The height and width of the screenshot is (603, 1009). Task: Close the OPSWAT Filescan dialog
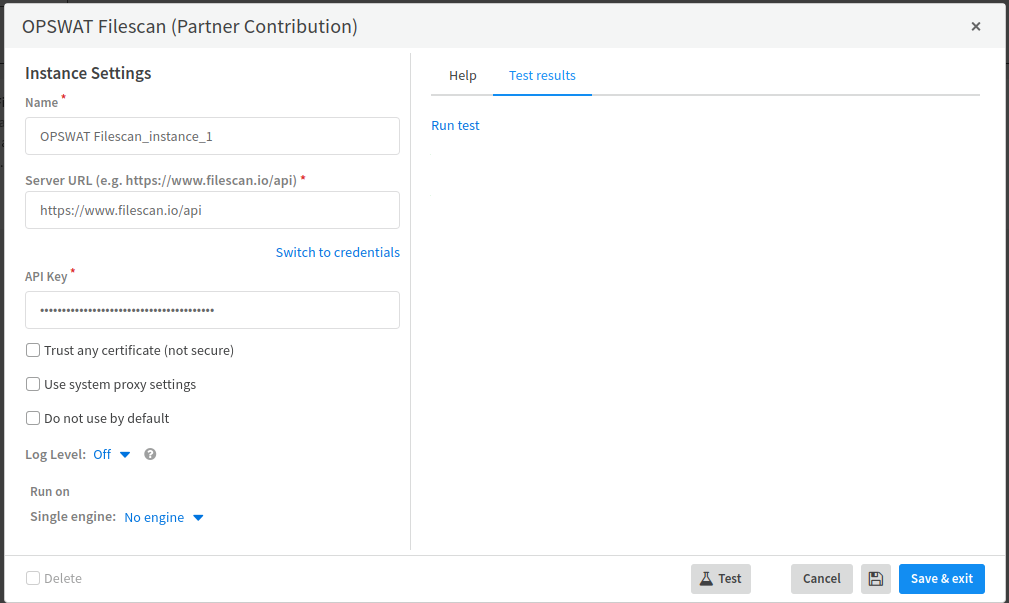pyautogui.click(x=976, y=26)
